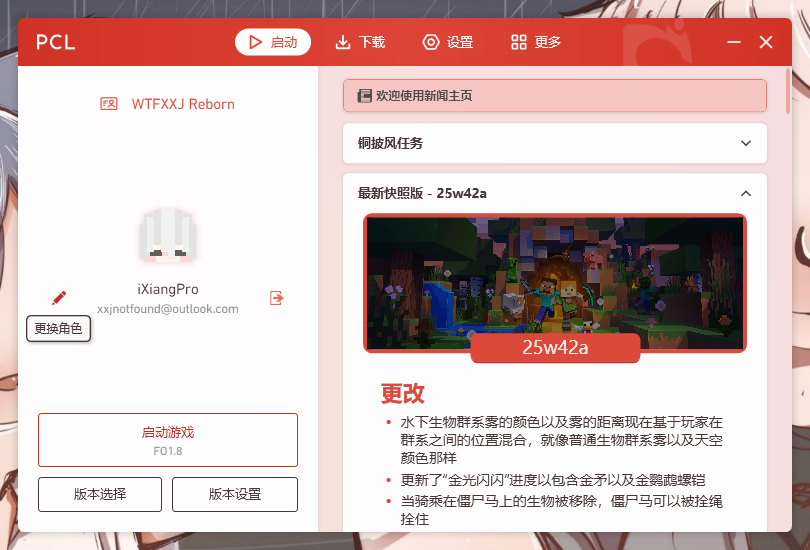The image size is (810, 550).
Task: Click the four-square grid icon for 更多
Action: coord(518,42)
